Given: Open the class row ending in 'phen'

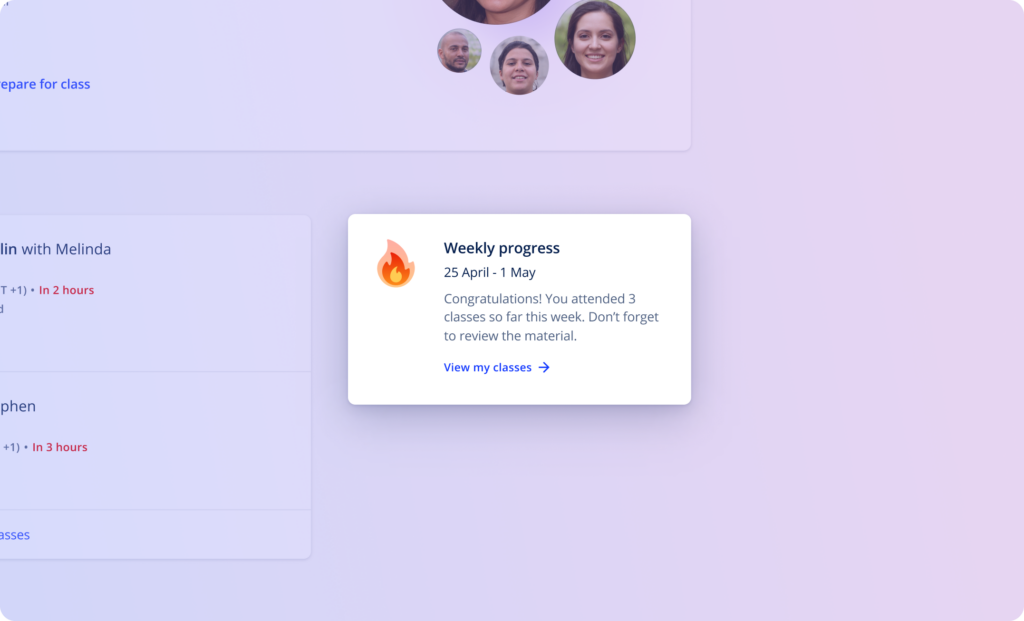Looking at the screenshot, I should point(155,441).
